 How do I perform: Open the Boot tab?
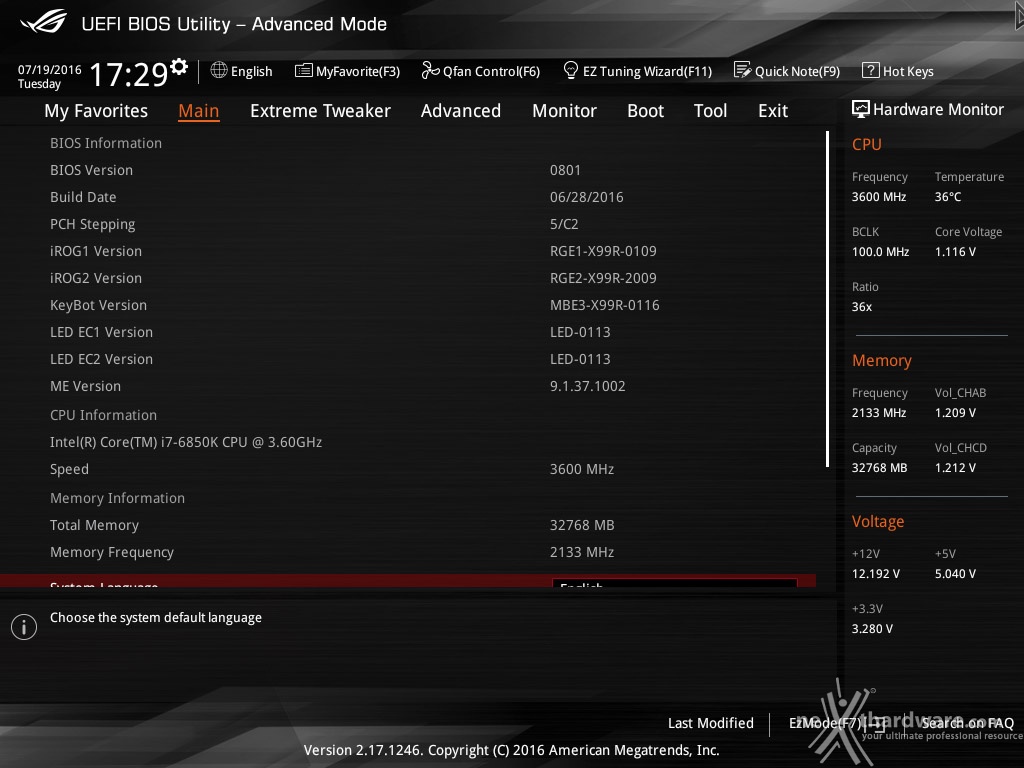(645, 111)
